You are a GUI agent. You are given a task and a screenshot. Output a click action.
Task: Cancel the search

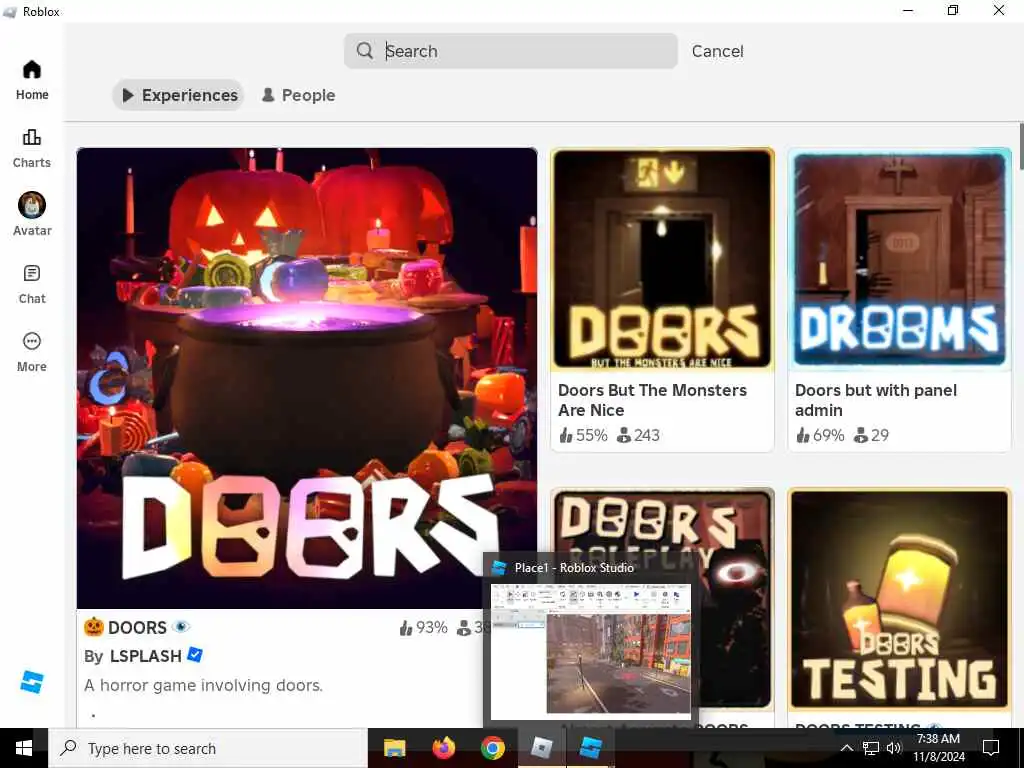point(717,51)
